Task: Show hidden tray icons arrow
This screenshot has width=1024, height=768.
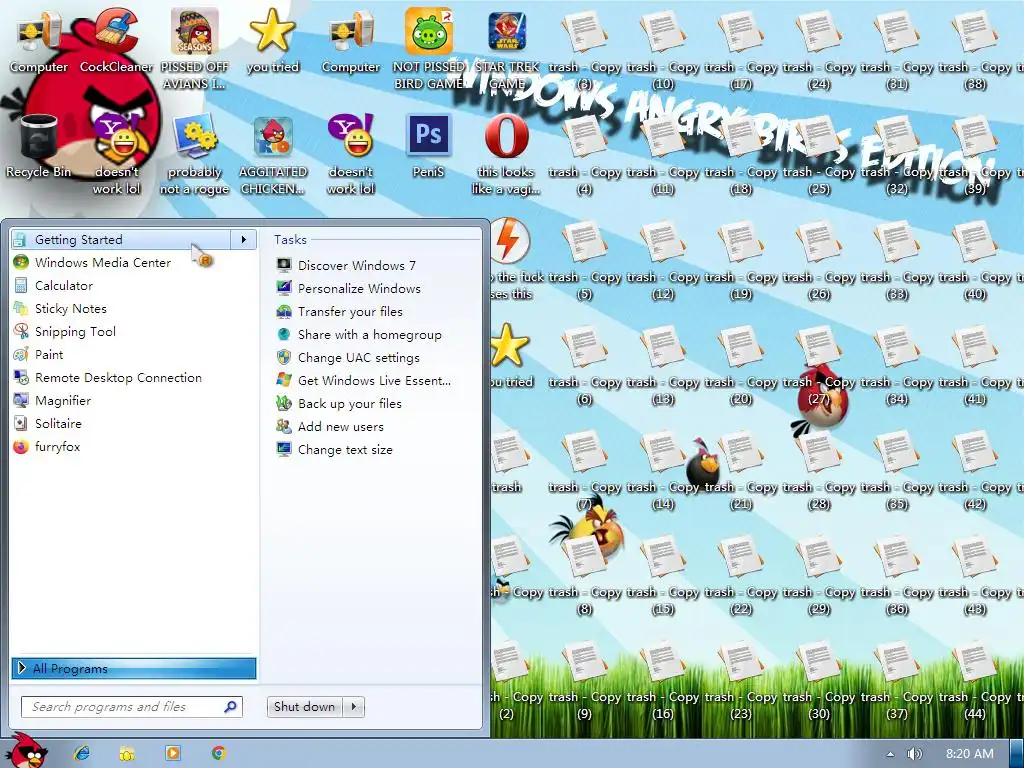Action: pos(889,754)
